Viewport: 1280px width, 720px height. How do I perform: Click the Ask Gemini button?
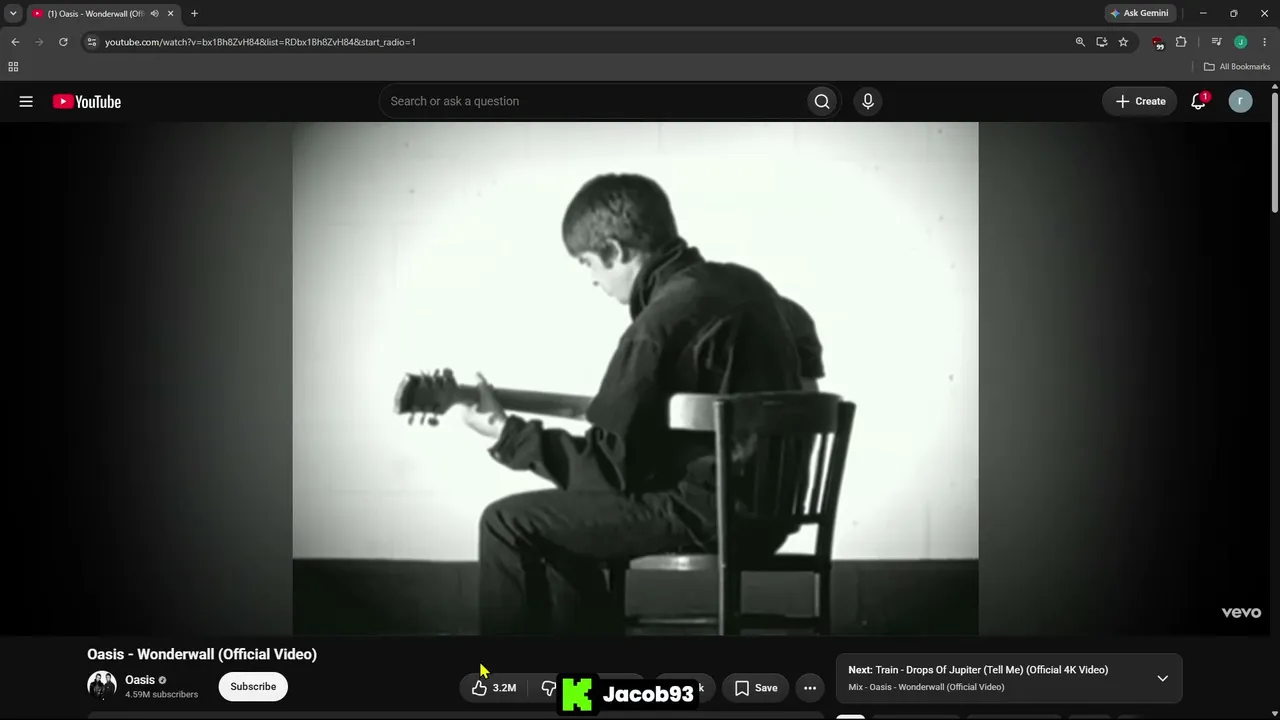tap(1139, 14)
